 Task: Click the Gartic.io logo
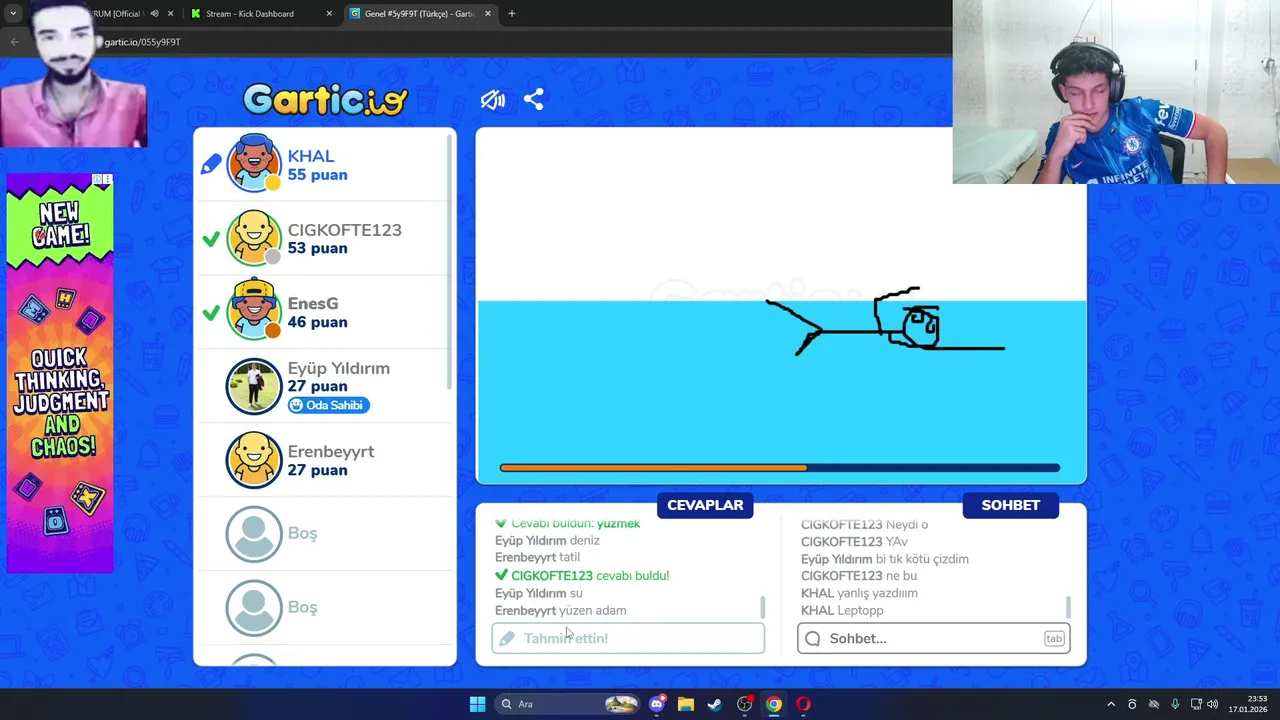coord(325,99)
